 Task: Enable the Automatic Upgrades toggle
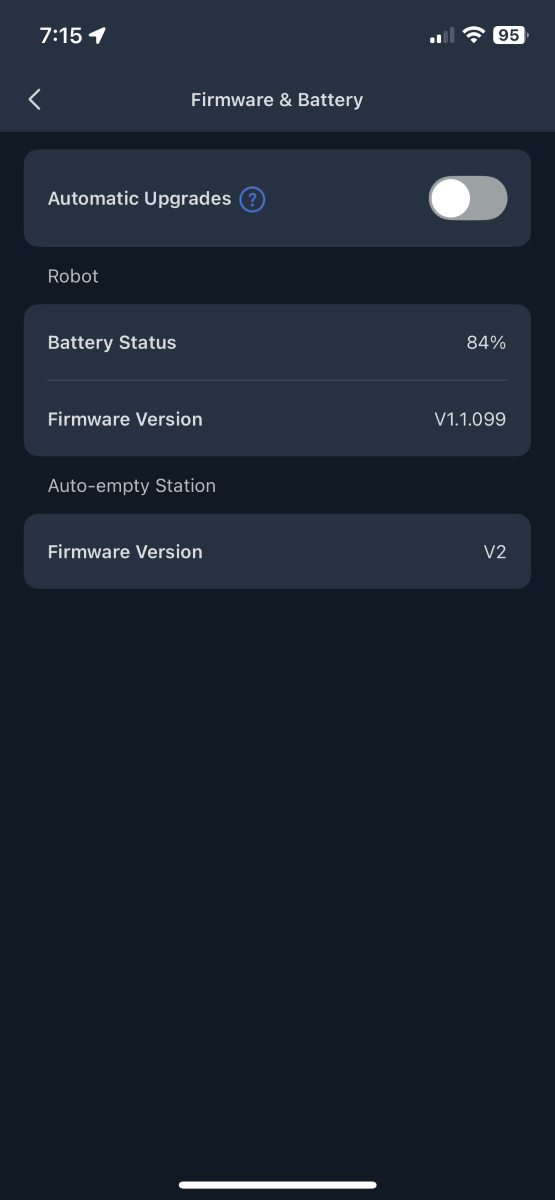tap(468, 198)
